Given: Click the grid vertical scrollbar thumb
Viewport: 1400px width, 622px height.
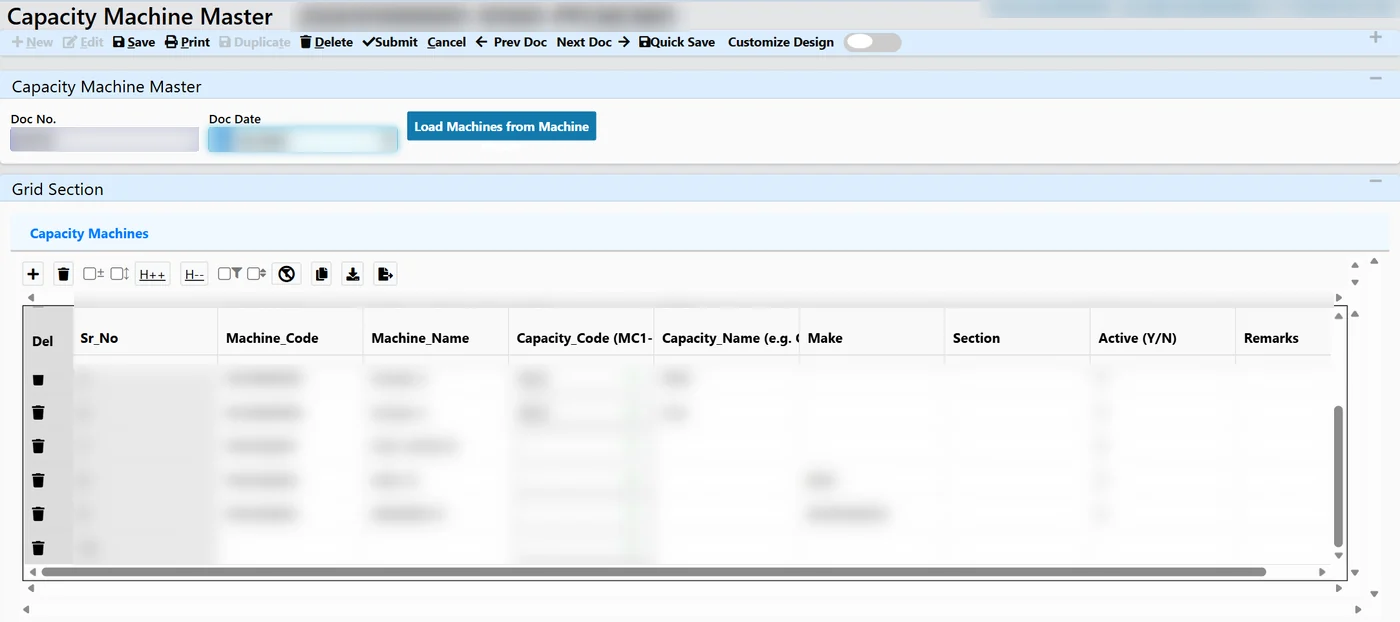Looking at the screenshot, I should pyautogui.click(x=1339, y=476).
